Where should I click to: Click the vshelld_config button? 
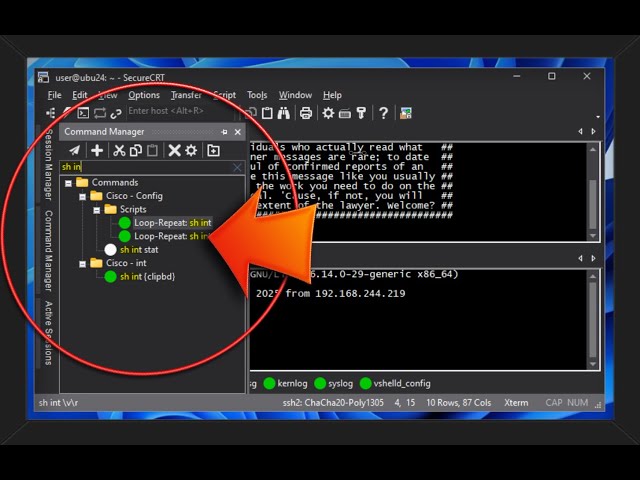coord(395,383)
